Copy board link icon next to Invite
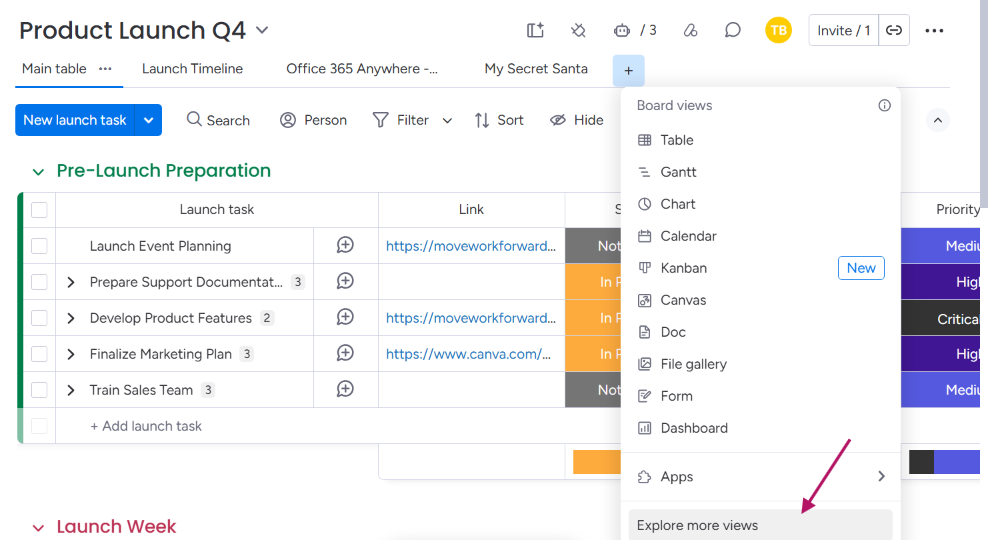The width and height of the screenshot is (988, 540). tap(893, 30)
